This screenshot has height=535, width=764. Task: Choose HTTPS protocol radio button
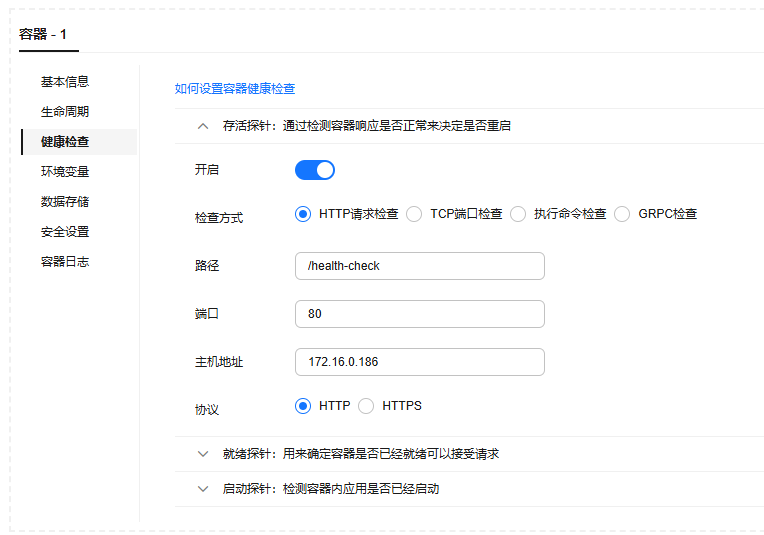pyautogui.click(x=366, y=406)
